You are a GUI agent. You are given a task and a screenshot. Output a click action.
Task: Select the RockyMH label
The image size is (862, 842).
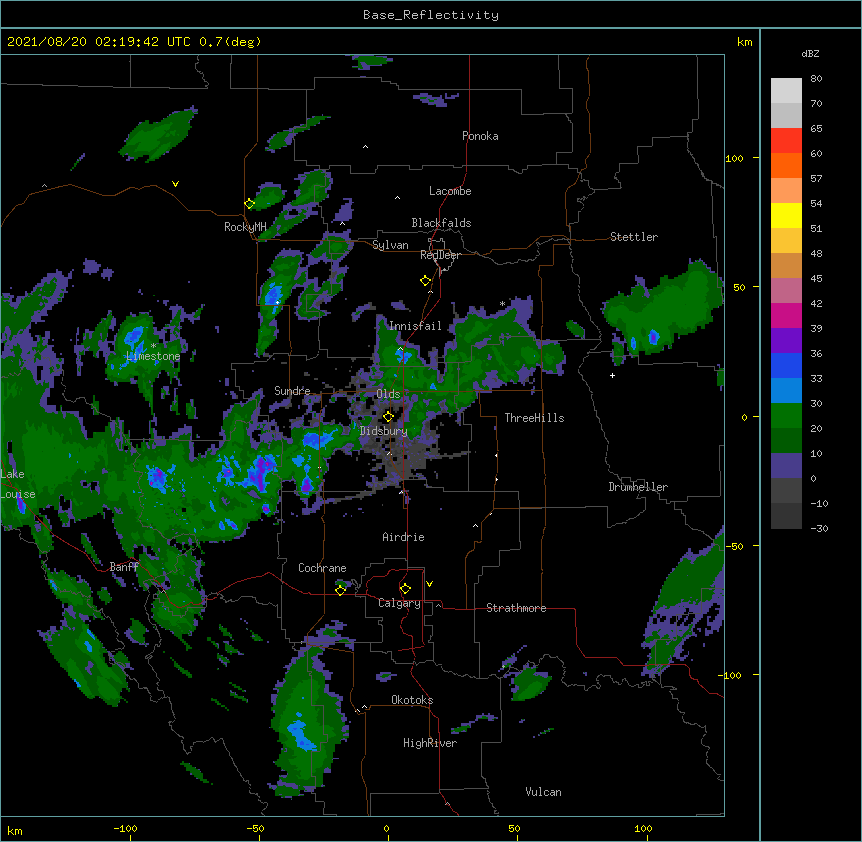click(x=245, y=227)
